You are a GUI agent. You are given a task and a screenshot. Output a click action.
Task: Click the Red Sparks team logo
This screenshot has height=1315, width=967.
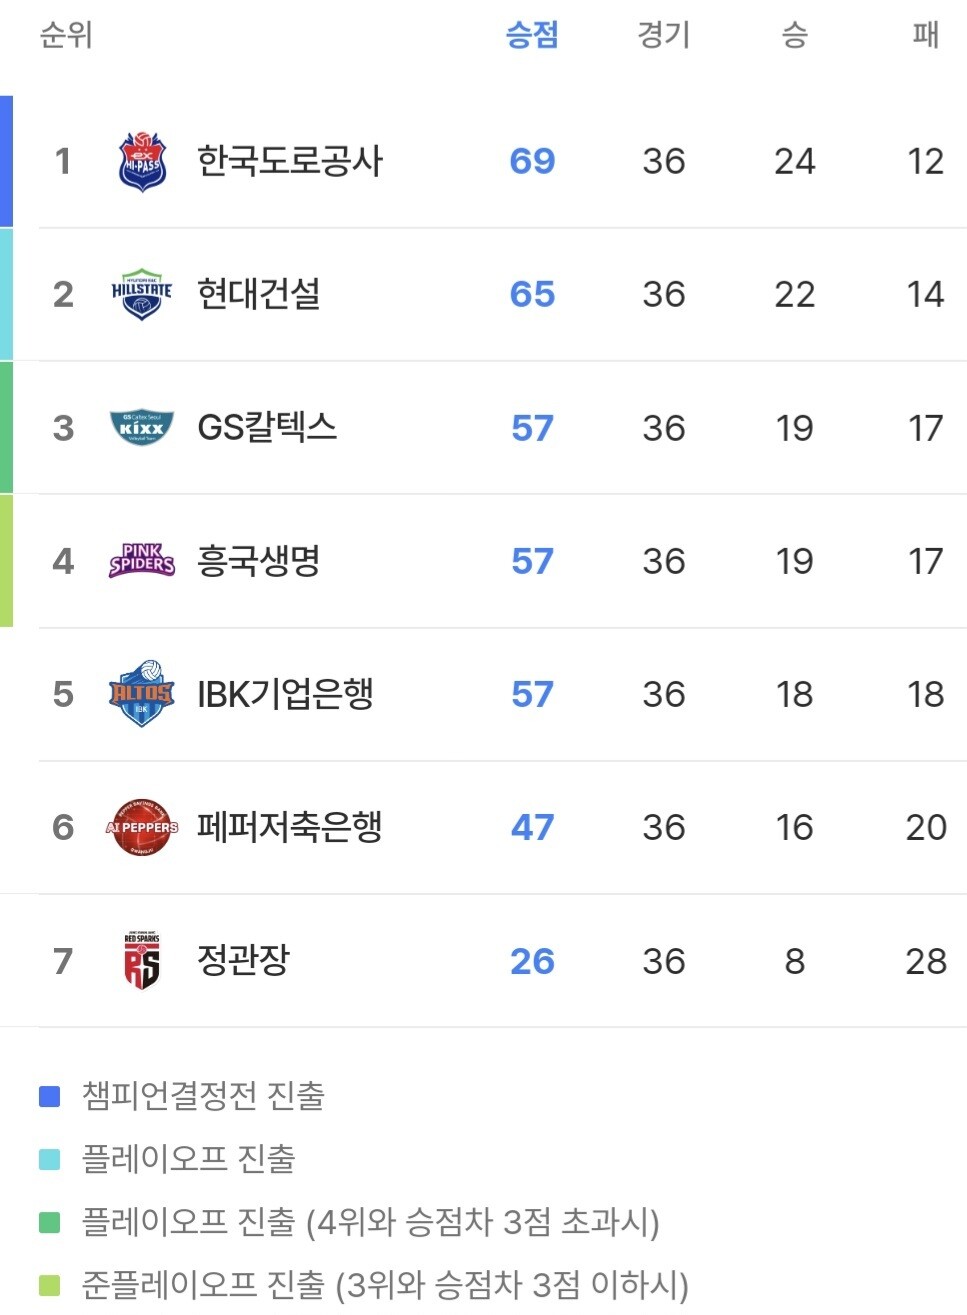point(142,961)
